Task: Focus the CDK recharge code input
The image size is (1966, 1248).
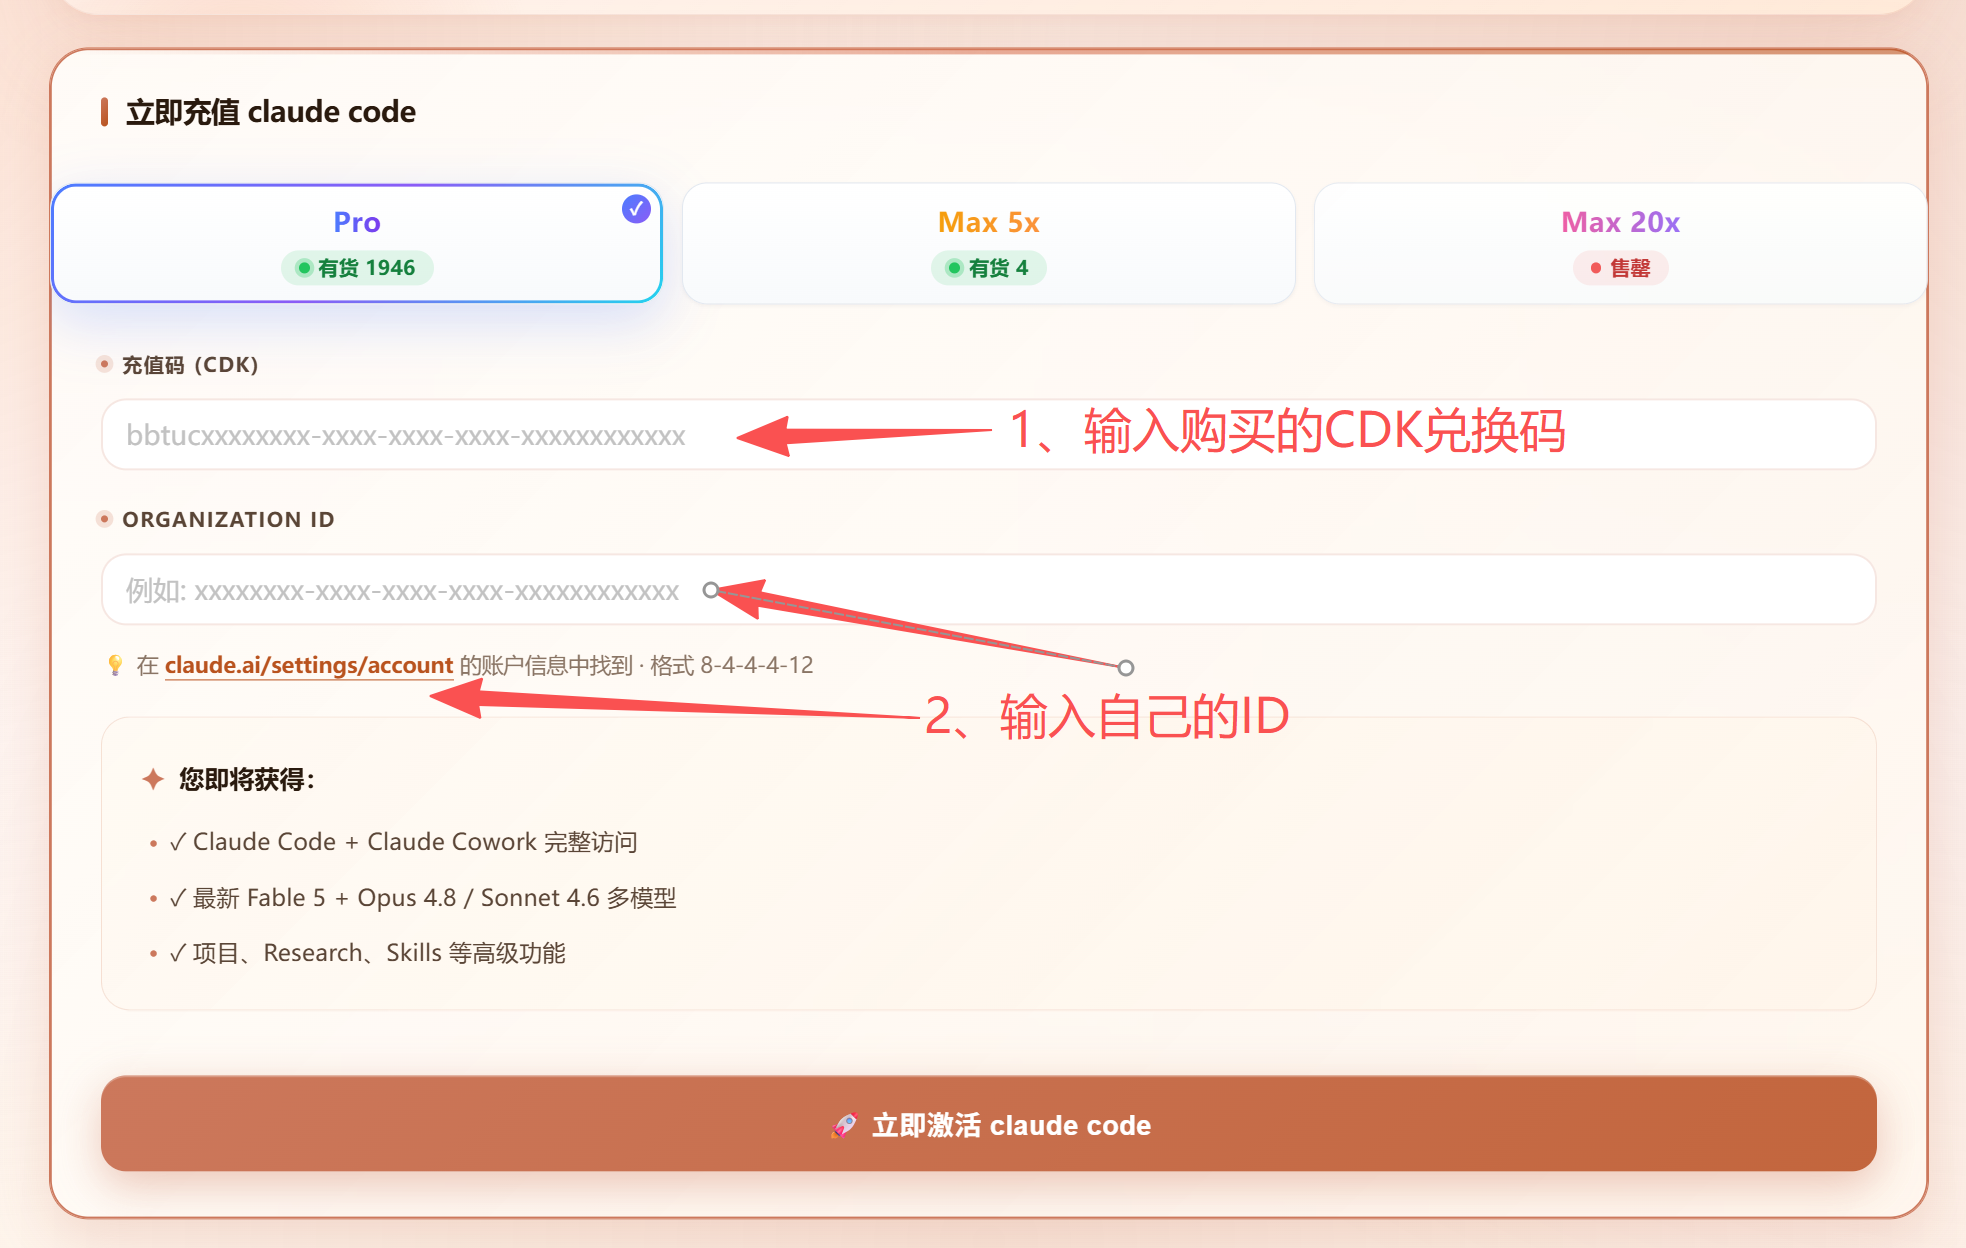Action: [989, 435]
